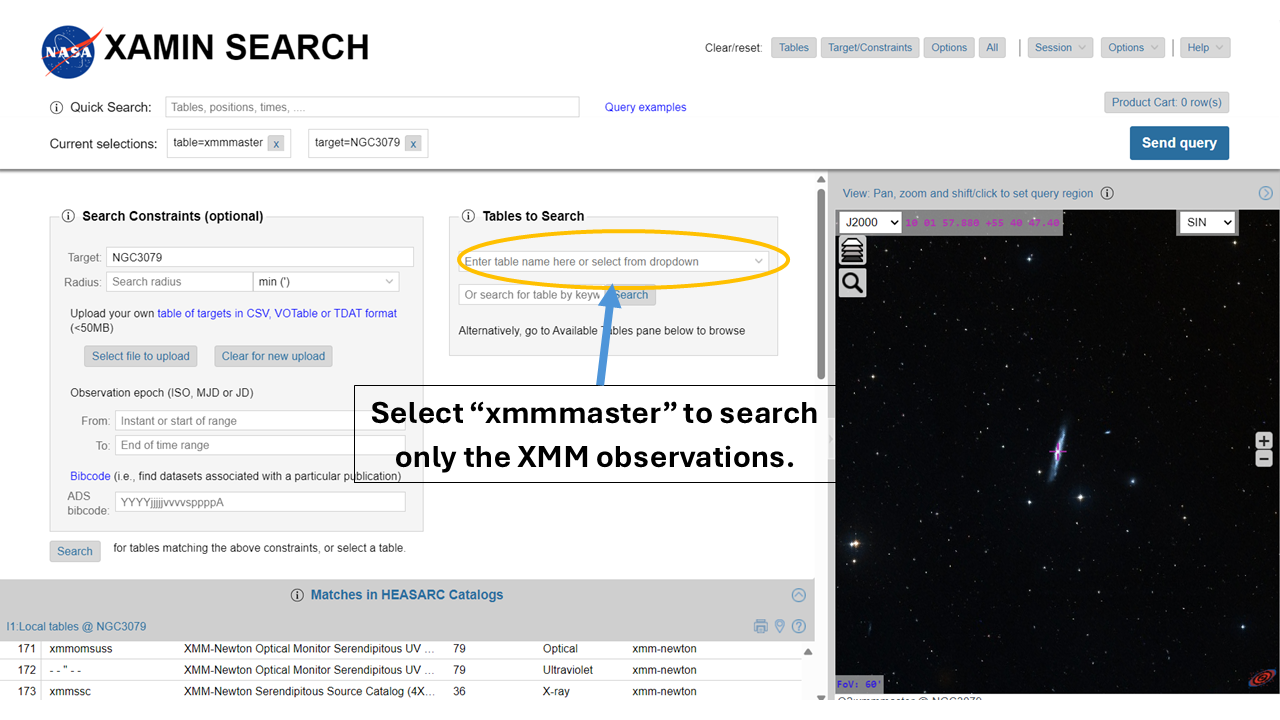Open the Help dropdown menu
The width and height of the screenshot is (1280, 720).
(x=1205, y=48)
